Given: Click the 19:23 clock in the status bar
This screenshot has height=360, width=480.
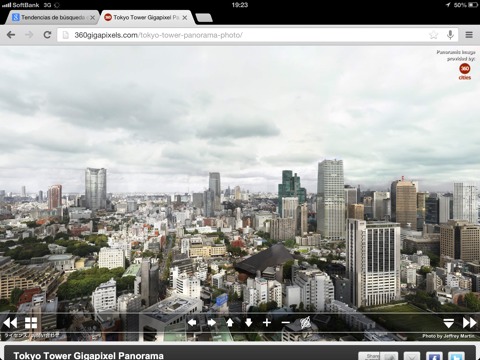Looking at the screenshot, I should [240, 5].
